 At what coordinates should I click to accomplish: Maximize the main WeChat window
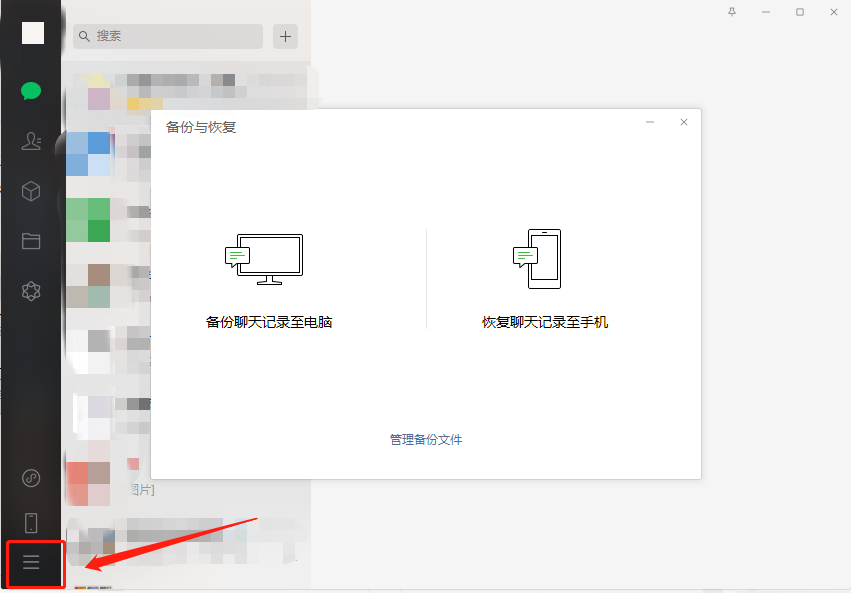coord(800,12)
